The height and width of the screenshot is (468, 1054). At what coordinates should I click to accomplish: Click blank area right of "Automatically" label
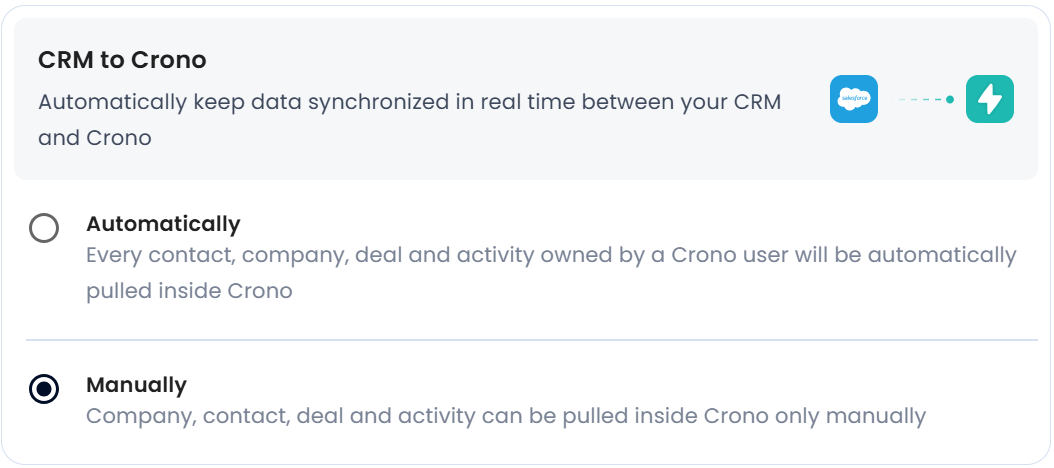600,224
